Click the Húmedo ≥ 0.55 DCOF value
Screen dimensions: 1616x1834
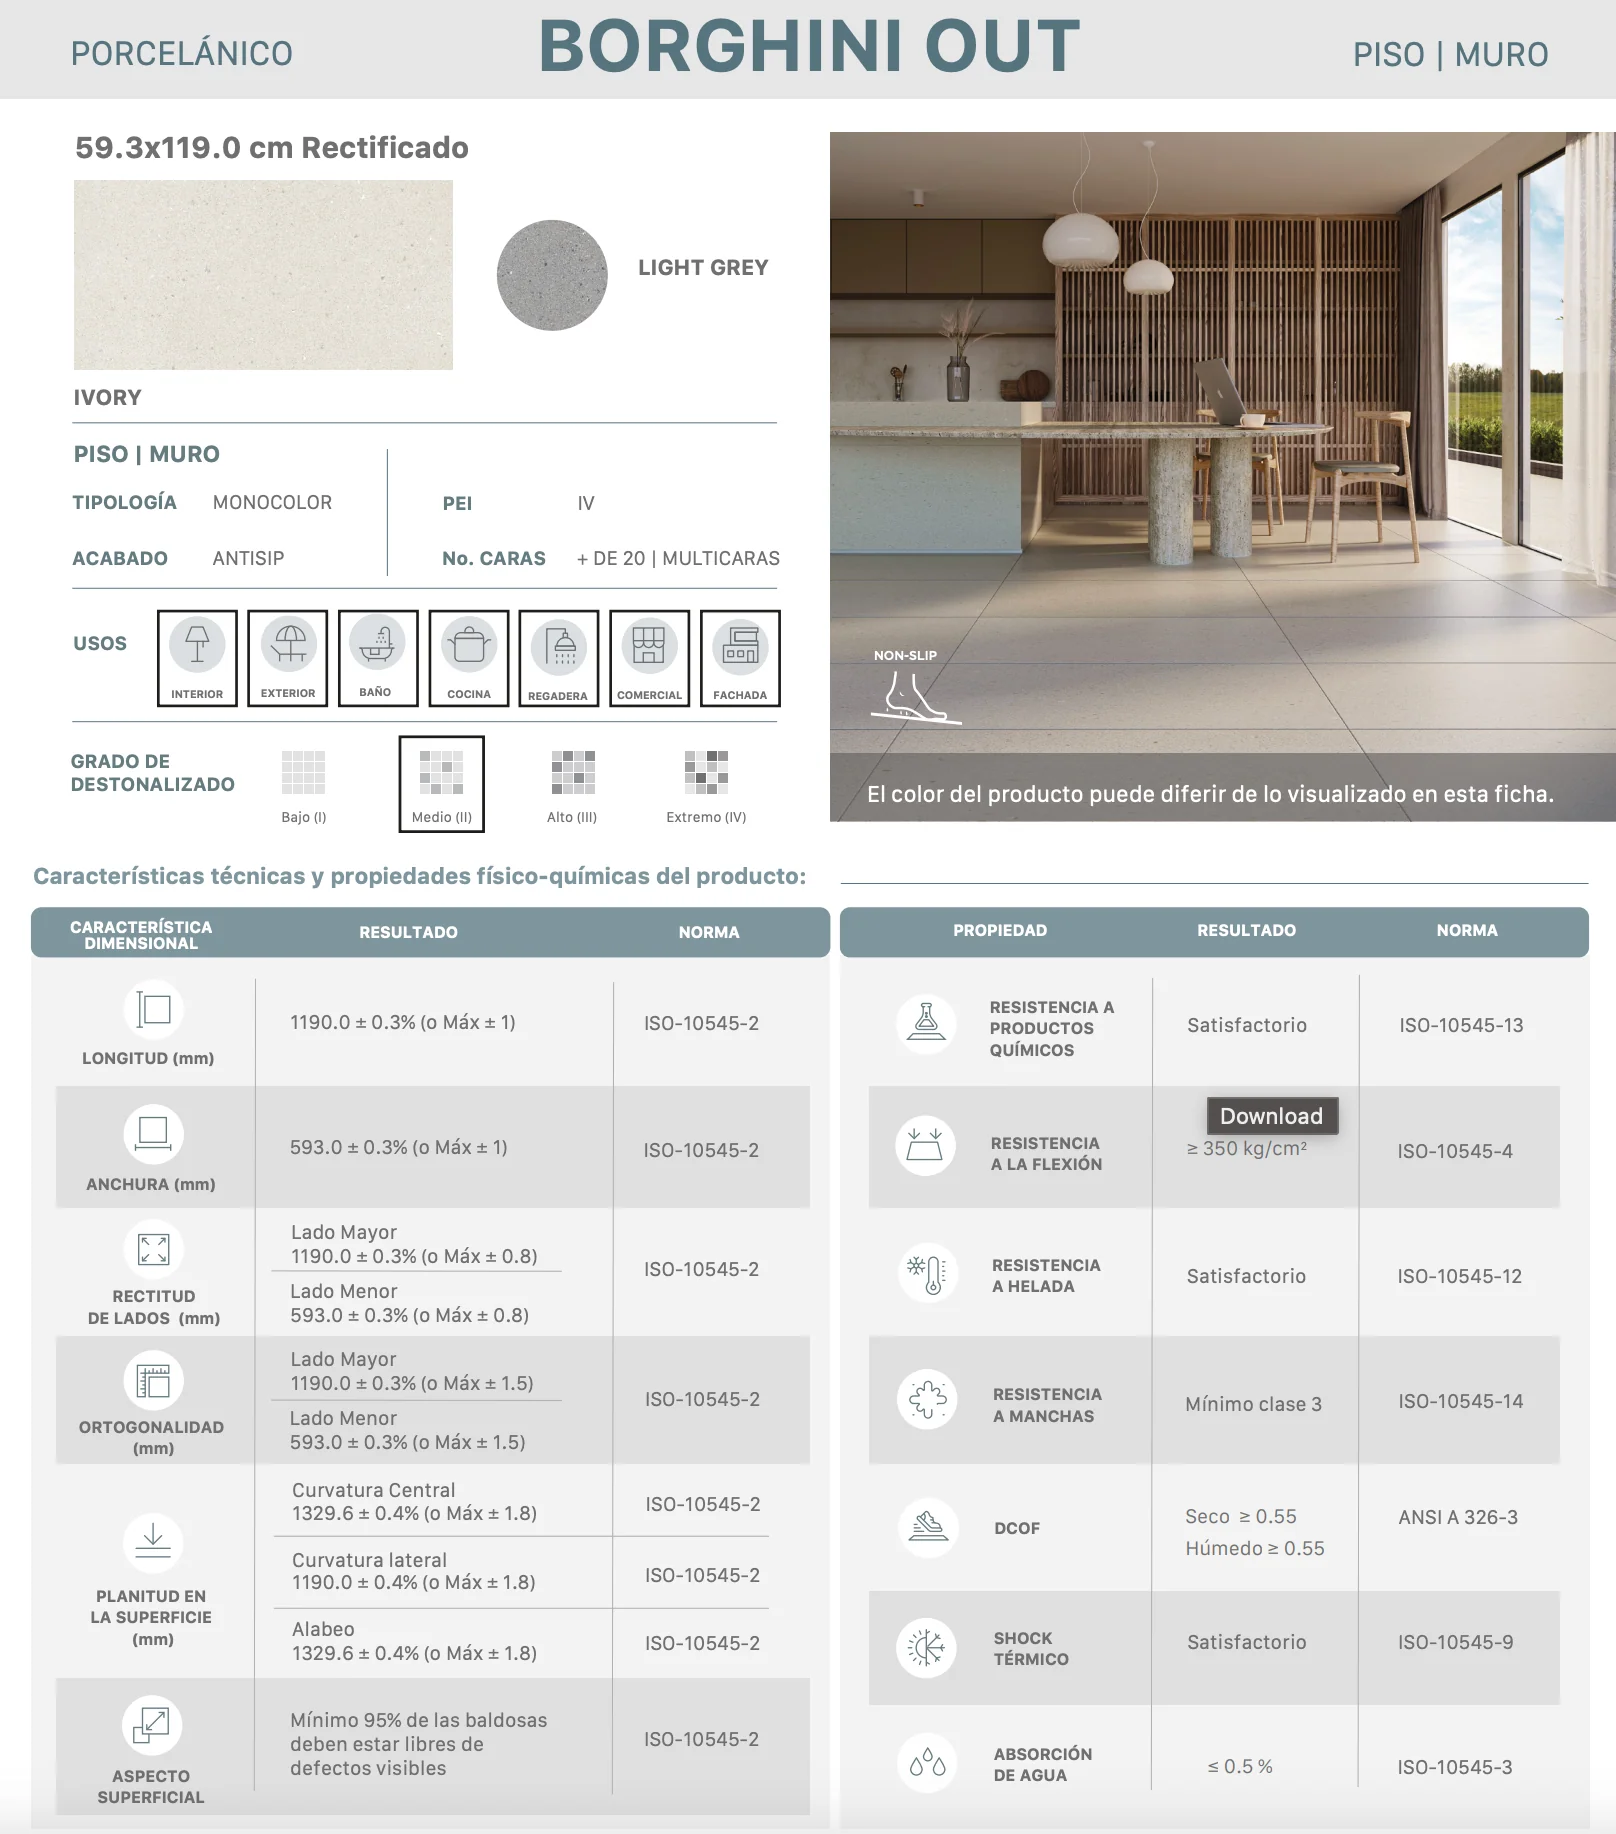(1255, 1549)
